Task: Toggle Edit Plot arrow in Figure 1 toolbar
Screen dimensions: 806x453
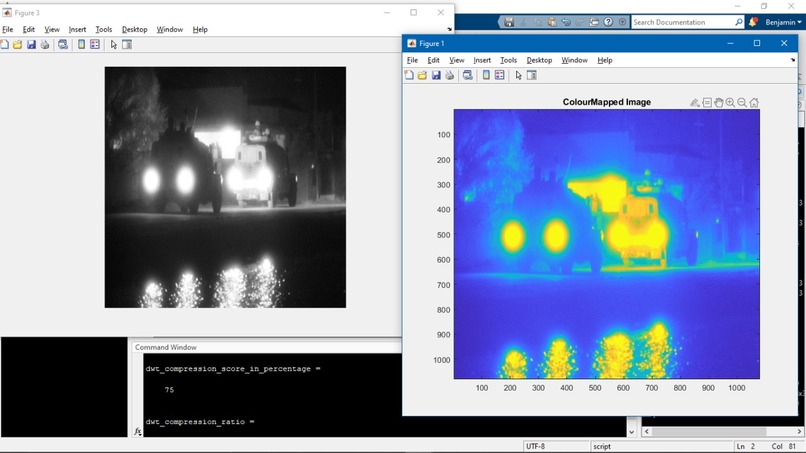Action: (518, 76)
